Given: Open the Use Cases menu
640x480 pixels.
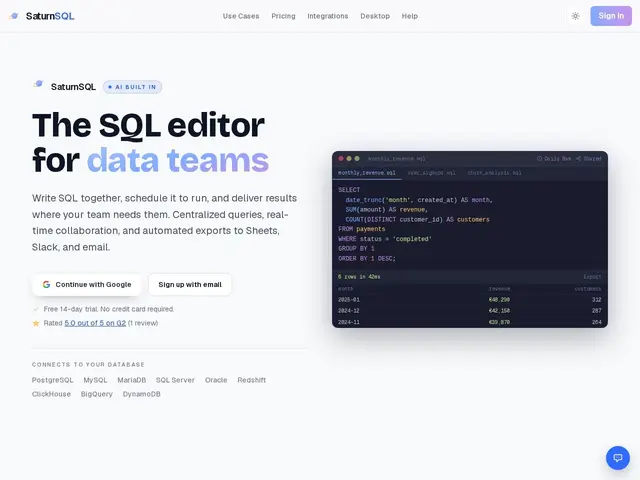Looking at the screenshot, I should pos(241,16).
